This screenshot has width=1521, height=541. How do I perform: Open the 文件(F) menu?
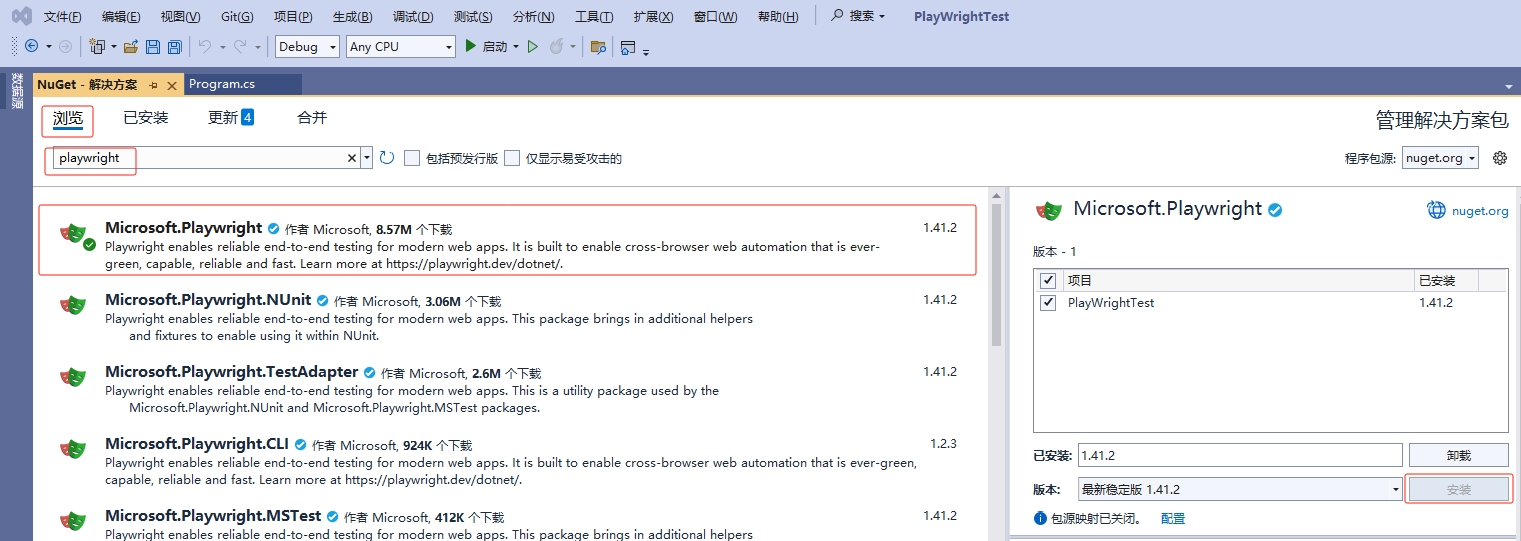(63, 17)
